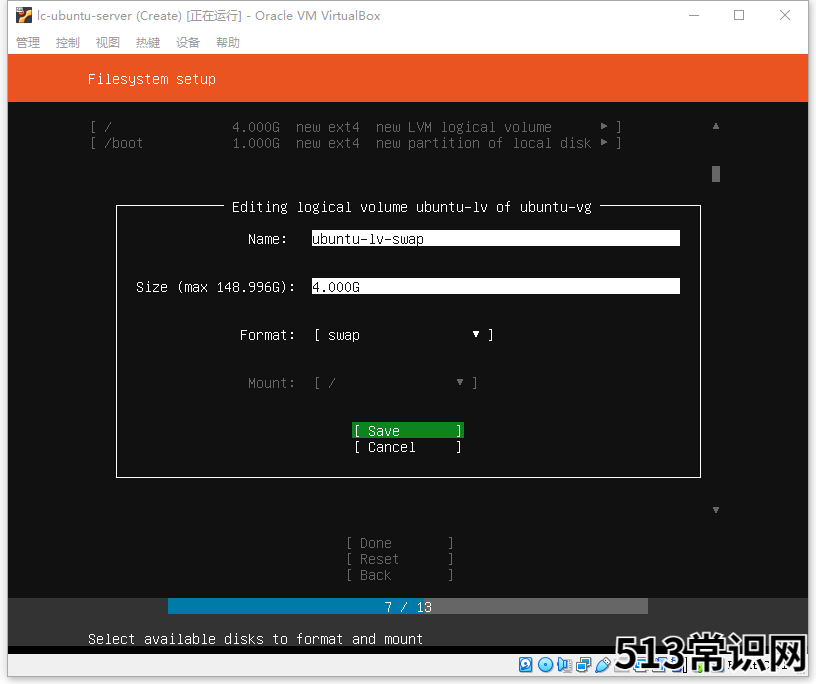The width and height of the screenshot is (816, 684).
Task: Open the 视图 menu
Action: pos(108,43)
